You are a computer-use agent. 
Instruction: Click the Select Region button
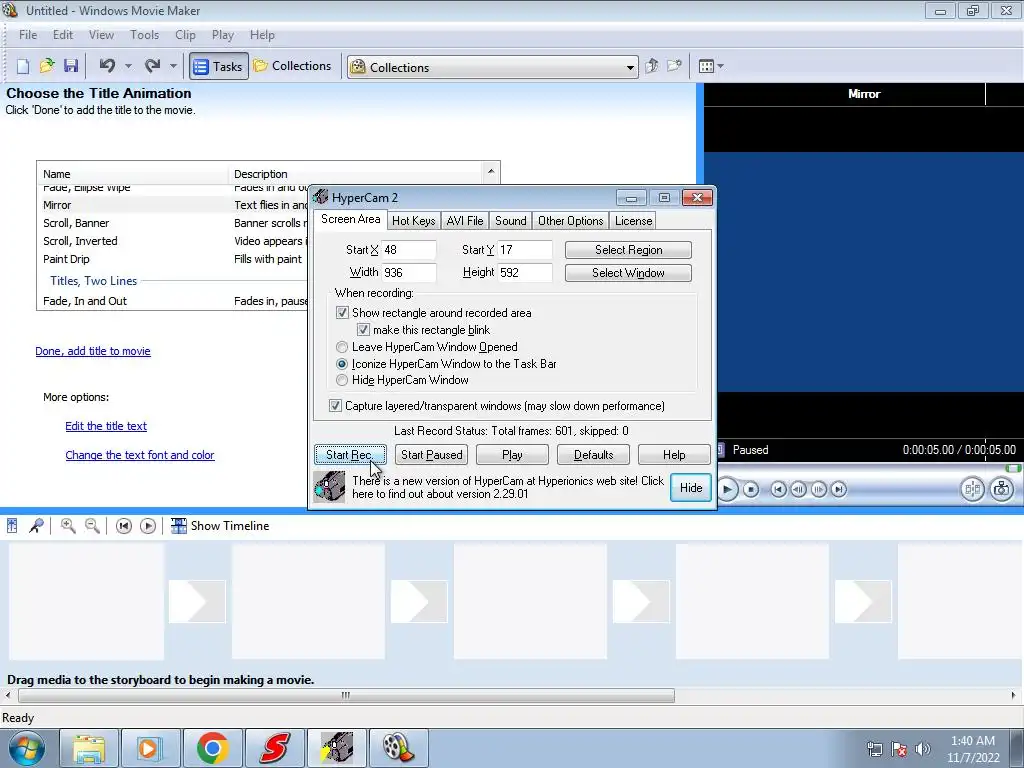(628, 249)
